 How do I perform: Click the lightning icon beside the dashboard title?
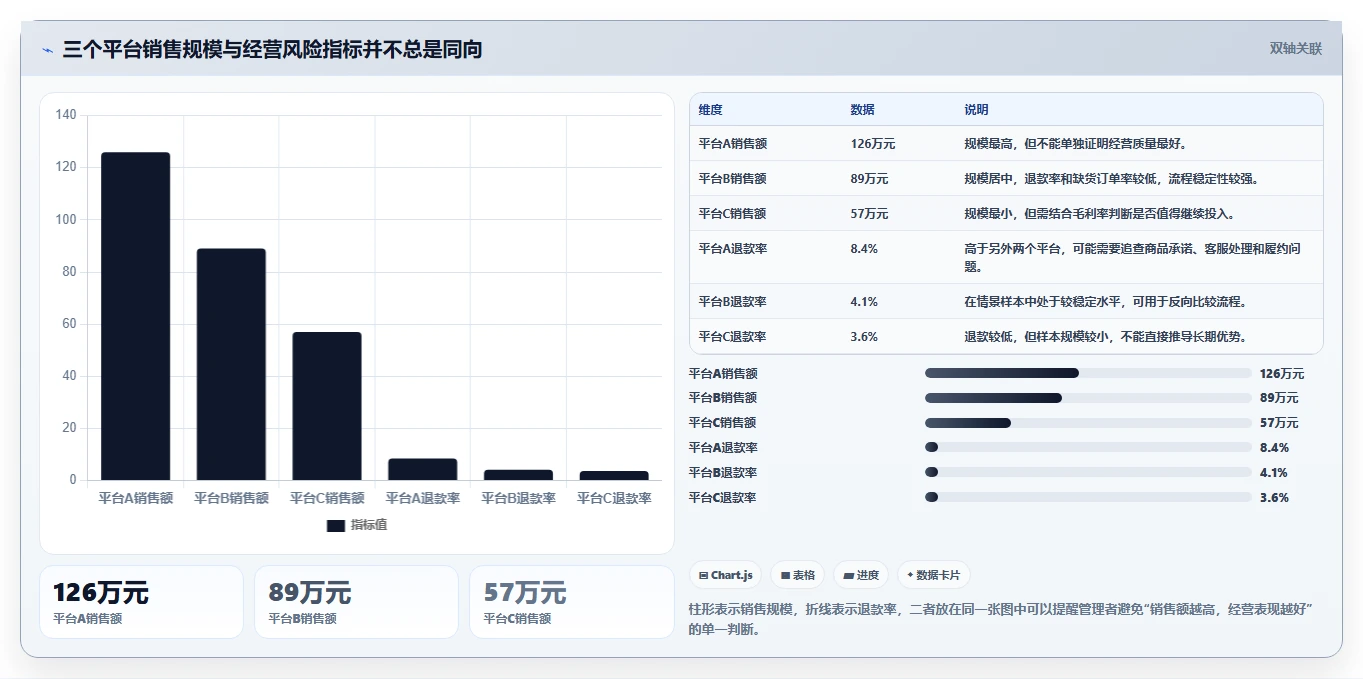(48, 50)
